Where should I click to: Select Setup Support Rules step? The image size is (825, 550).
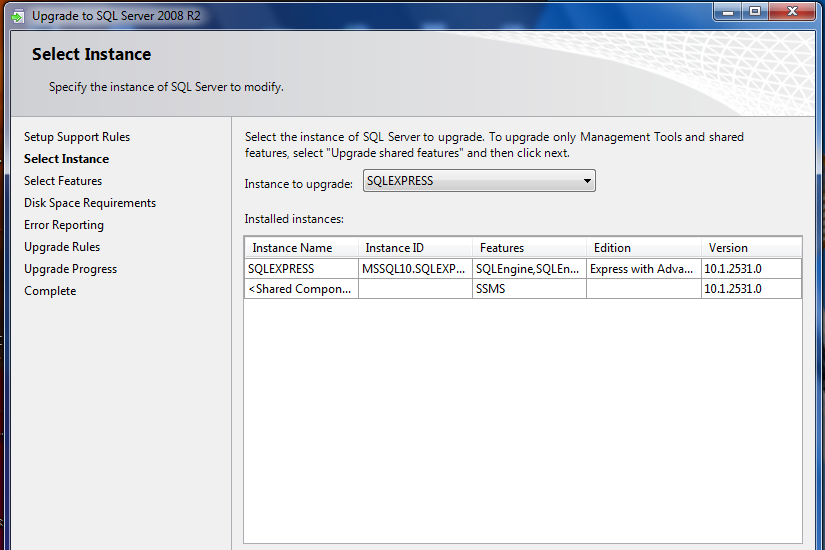(x=77, y=137)
